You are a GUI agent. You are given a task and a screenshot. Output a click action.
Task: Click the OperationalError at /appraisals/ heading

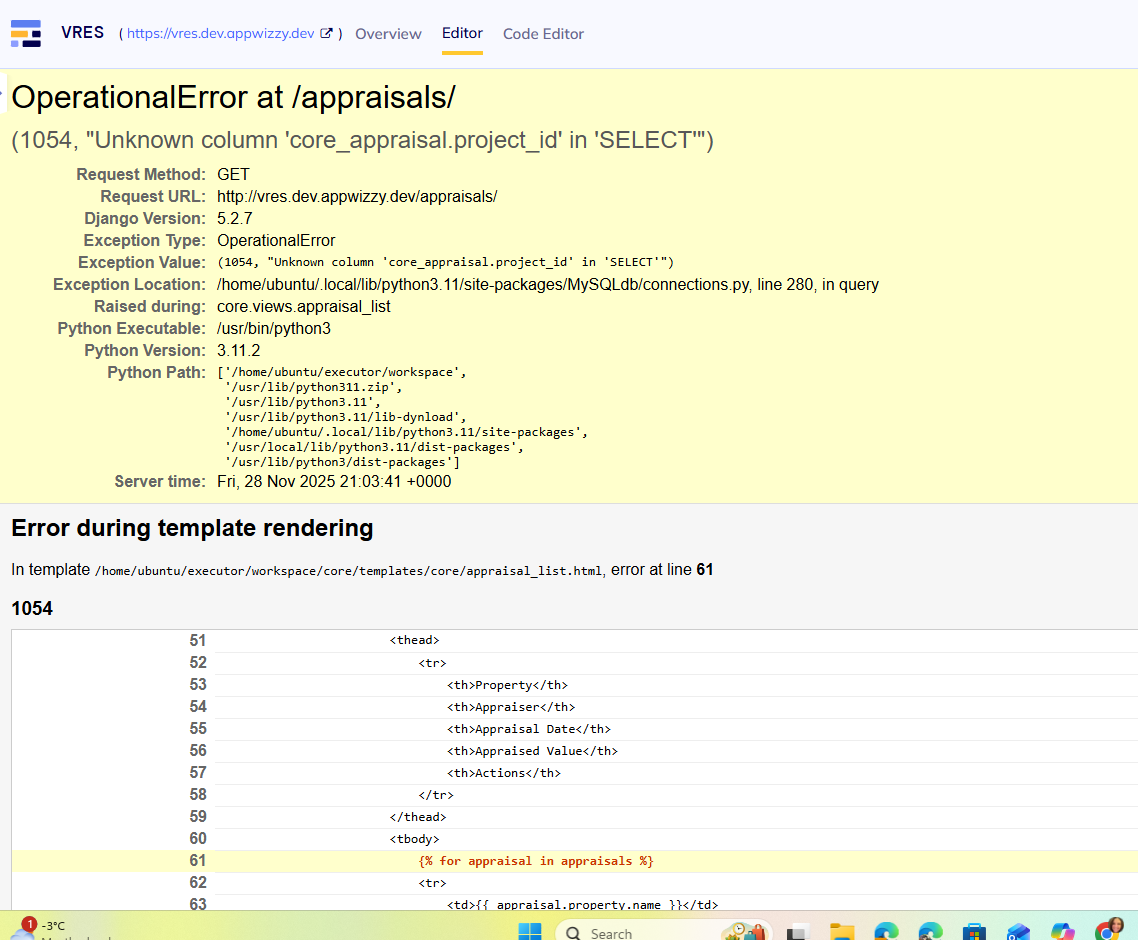click(233, 98)
